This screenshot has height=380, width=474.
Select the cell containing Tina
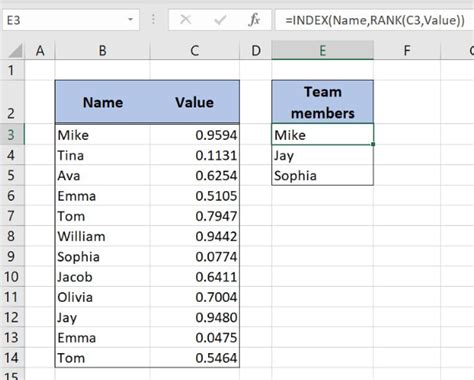[x=103, y=155]
